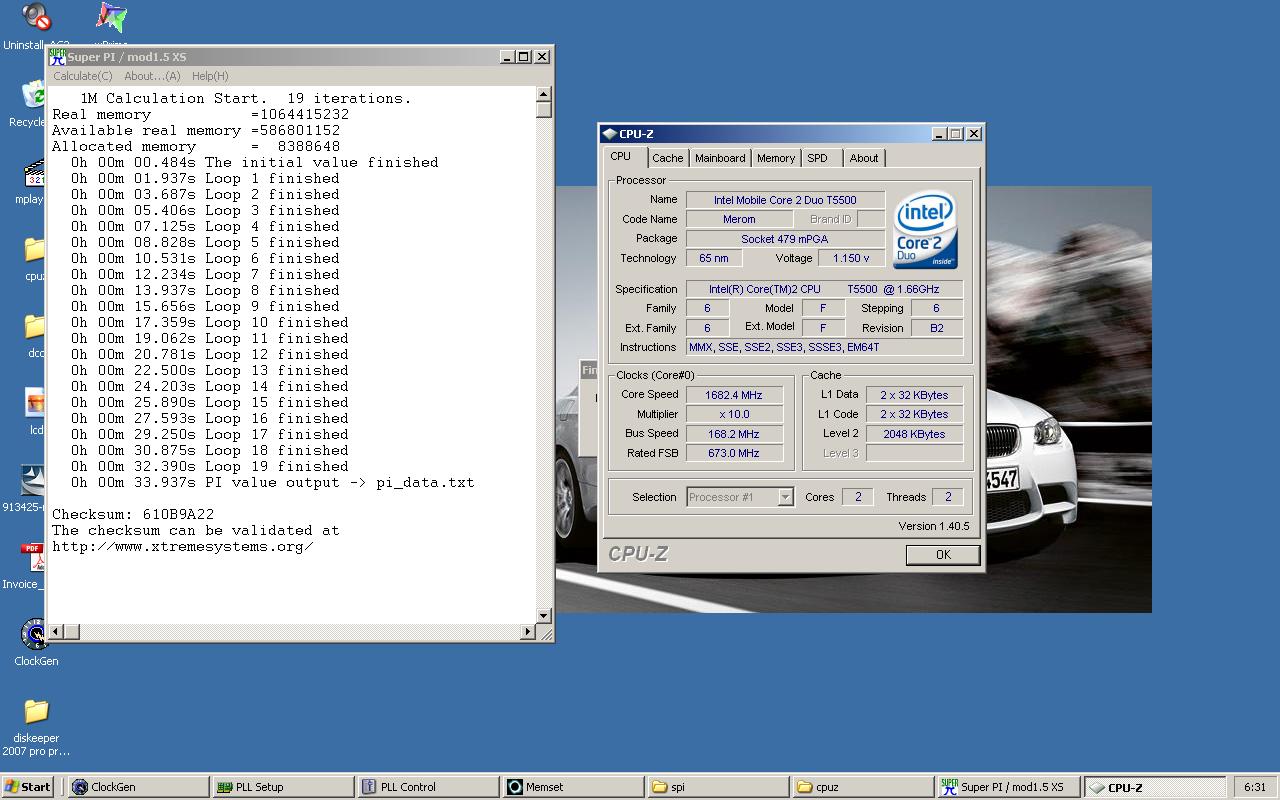Open the Uninstall desktop icon
1280x800 pixels.
(36, 17)
